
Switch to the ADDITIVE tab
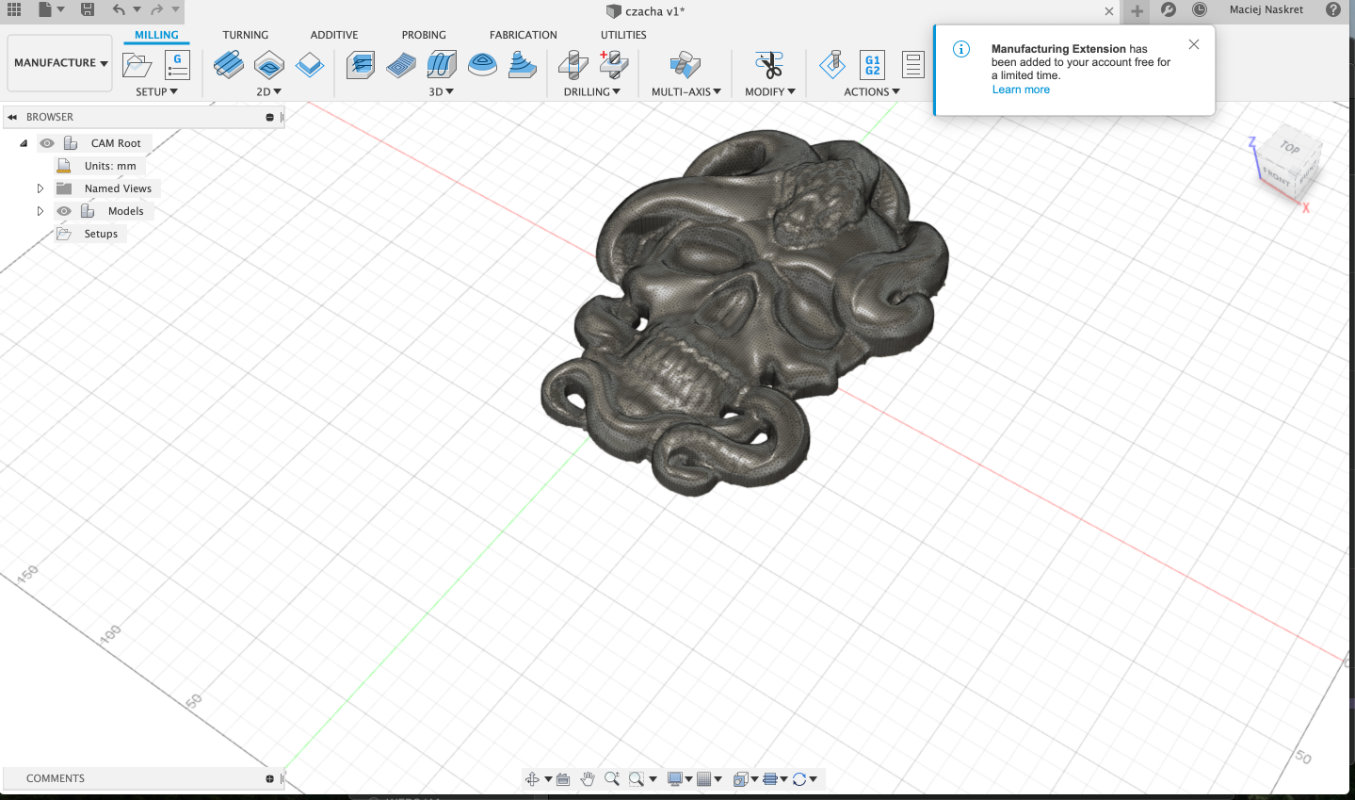[x=334, y=35]
